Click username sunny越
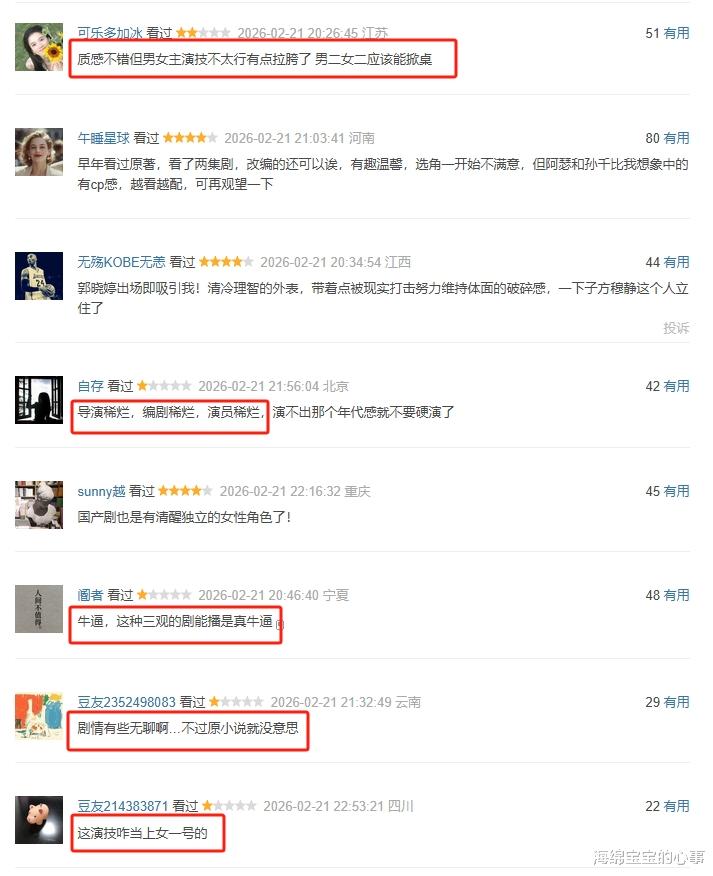 click(x=101, y=491)
